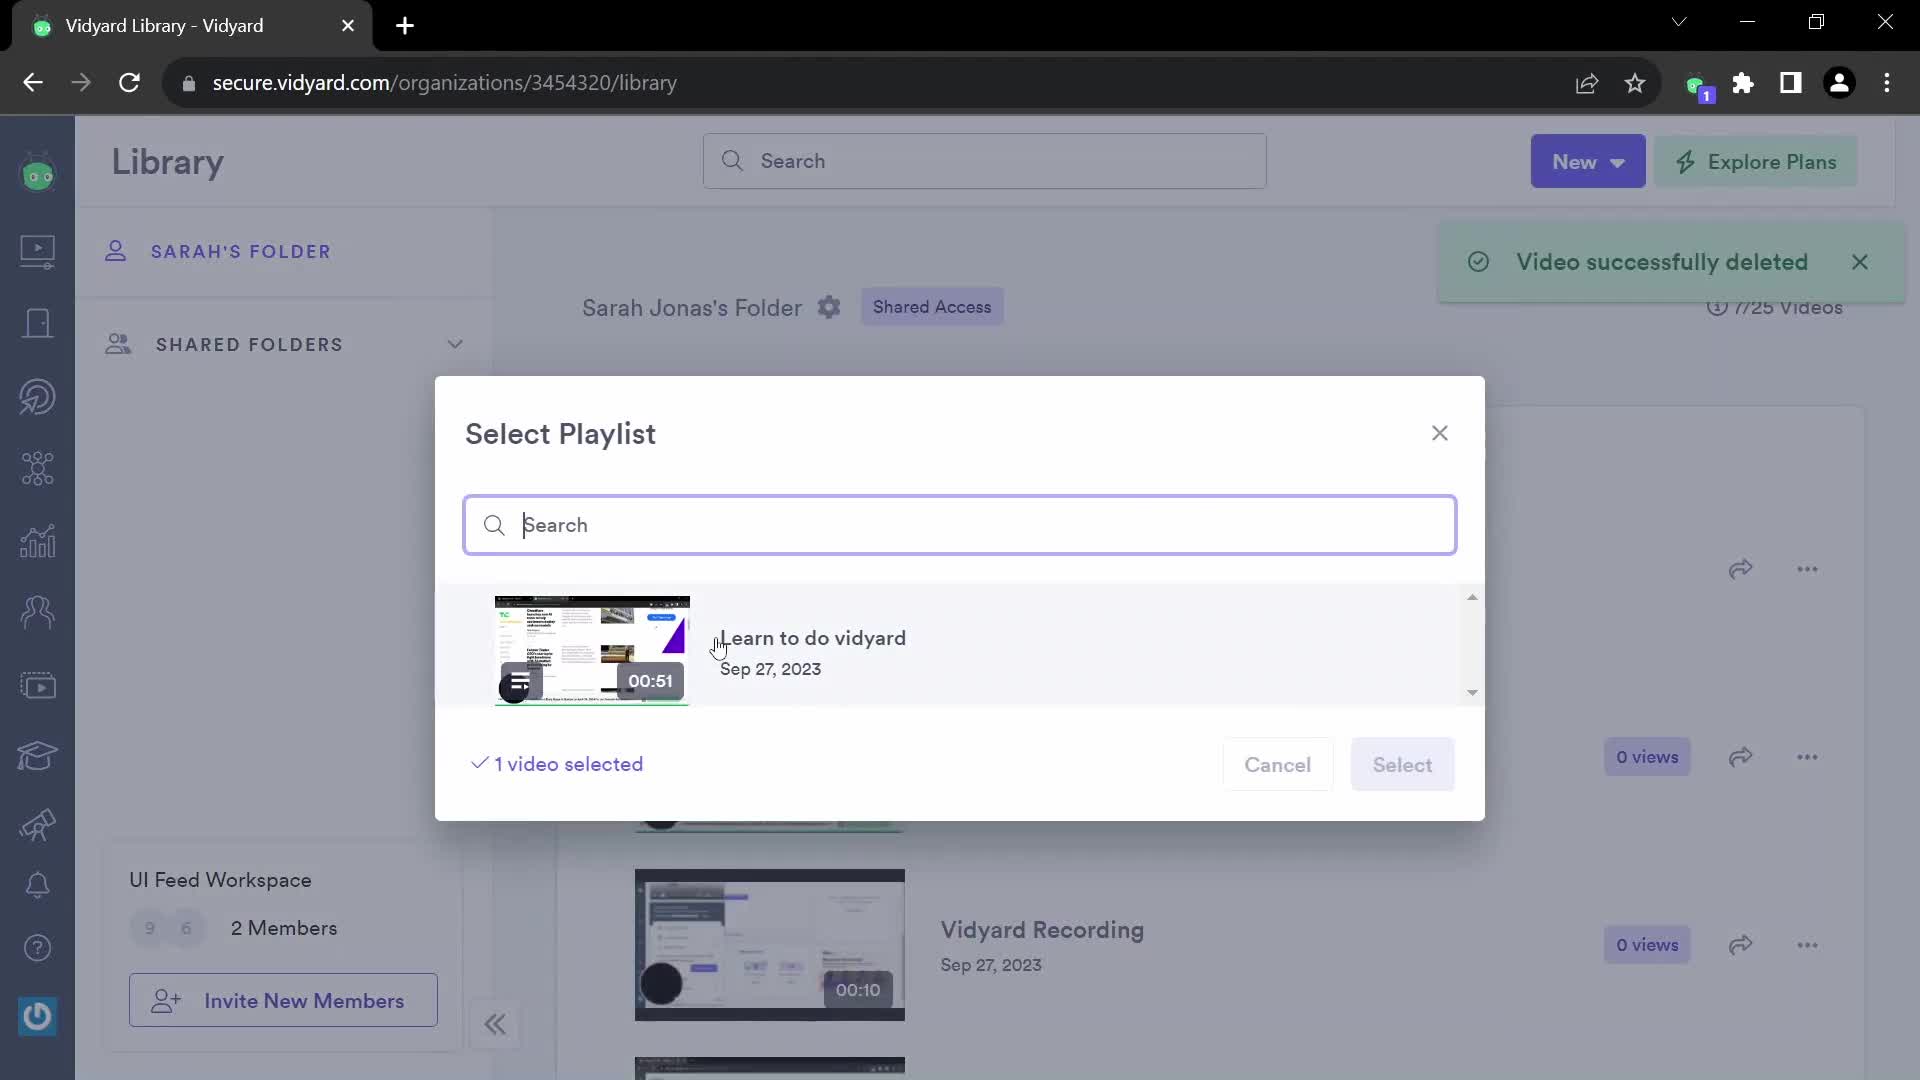Click the Sarah's Folder menu item

[x=241, y=251]
